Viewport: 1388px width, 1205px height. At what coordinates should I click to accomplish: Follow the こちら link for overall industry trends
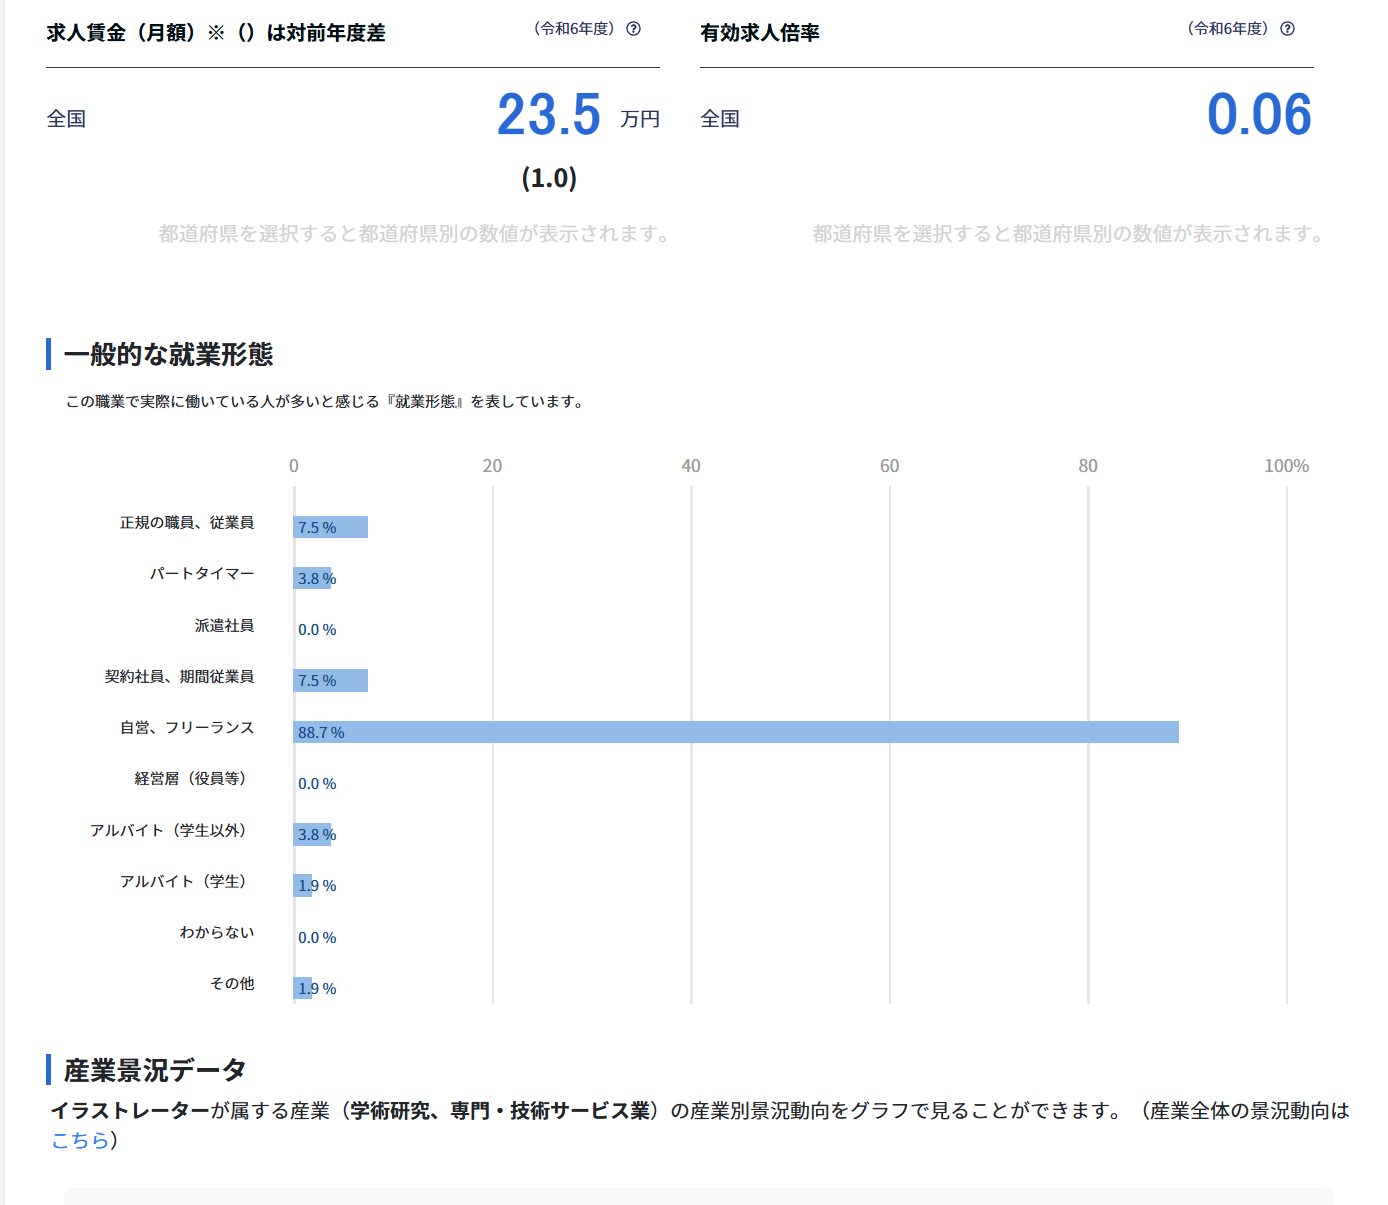[80, 1140]
